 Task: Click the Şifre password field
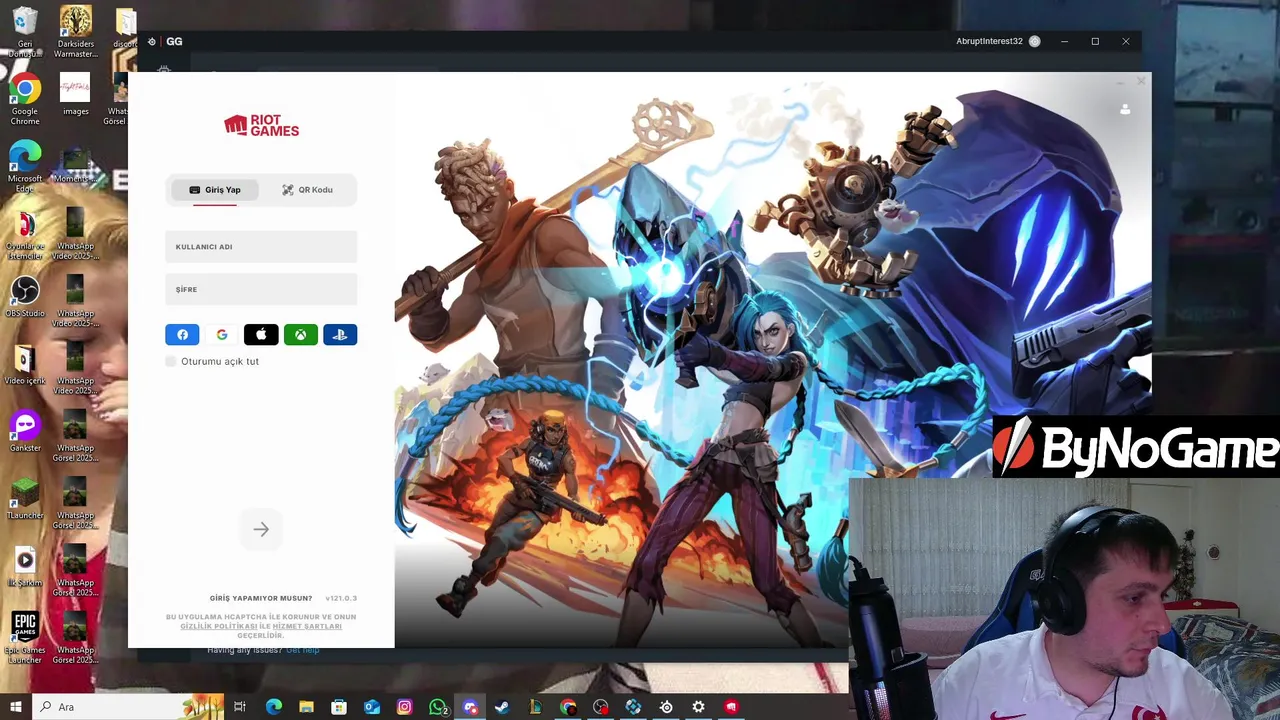261,289
